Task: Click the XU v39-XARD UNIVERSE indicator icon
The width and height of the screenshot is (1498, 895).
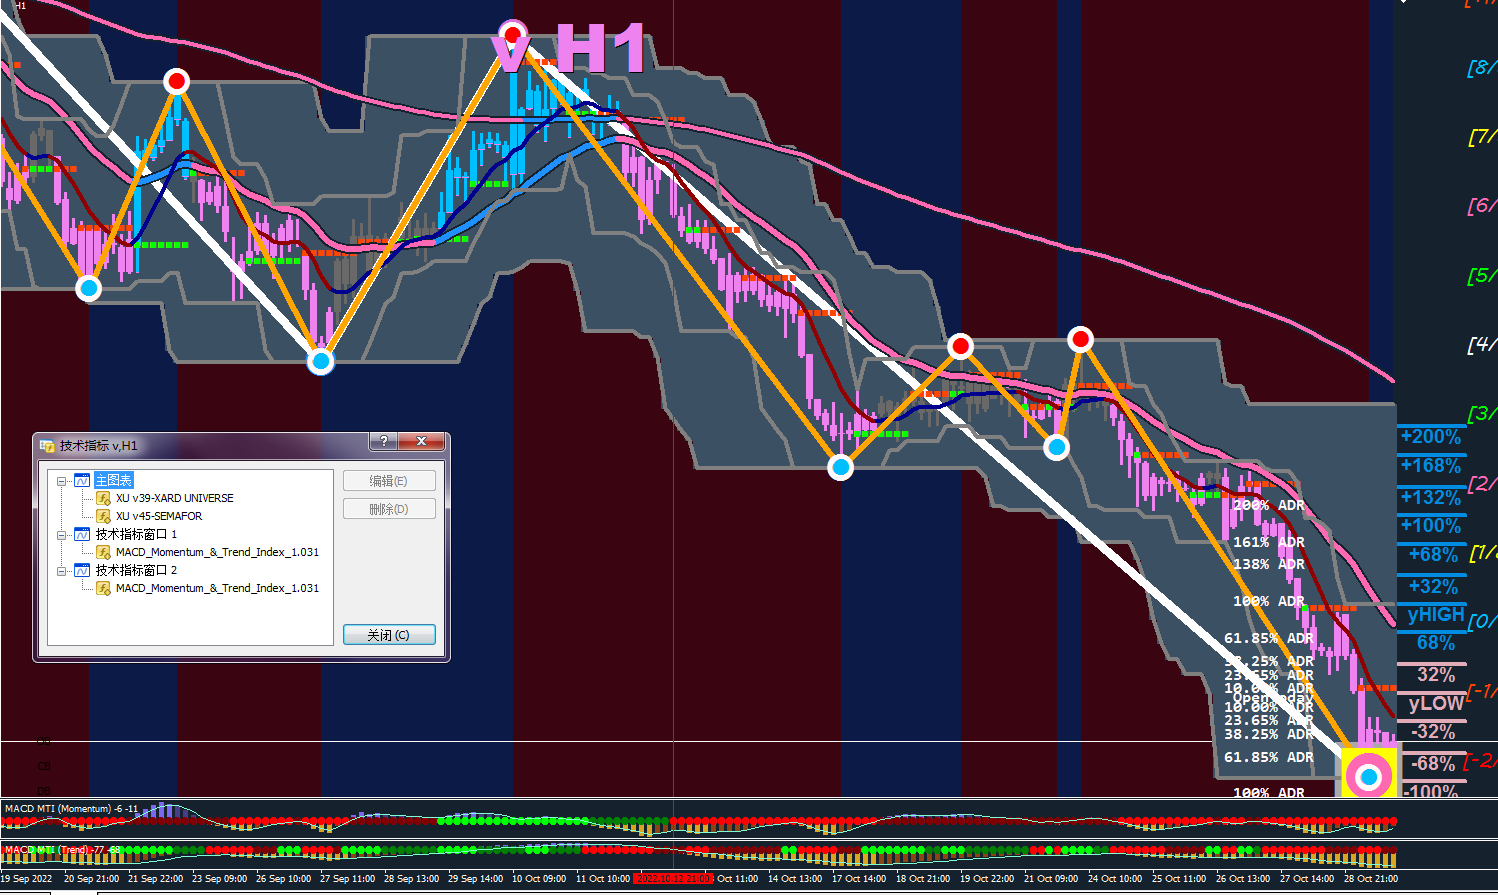Action: pyautogui.click(x=103, y=498)
